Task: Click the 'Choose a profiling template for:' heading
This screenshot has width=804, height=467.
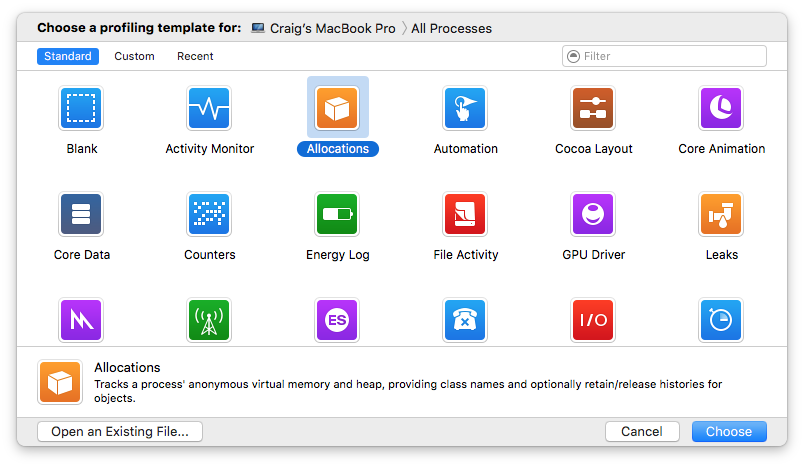Action: (x=139, y=28)
